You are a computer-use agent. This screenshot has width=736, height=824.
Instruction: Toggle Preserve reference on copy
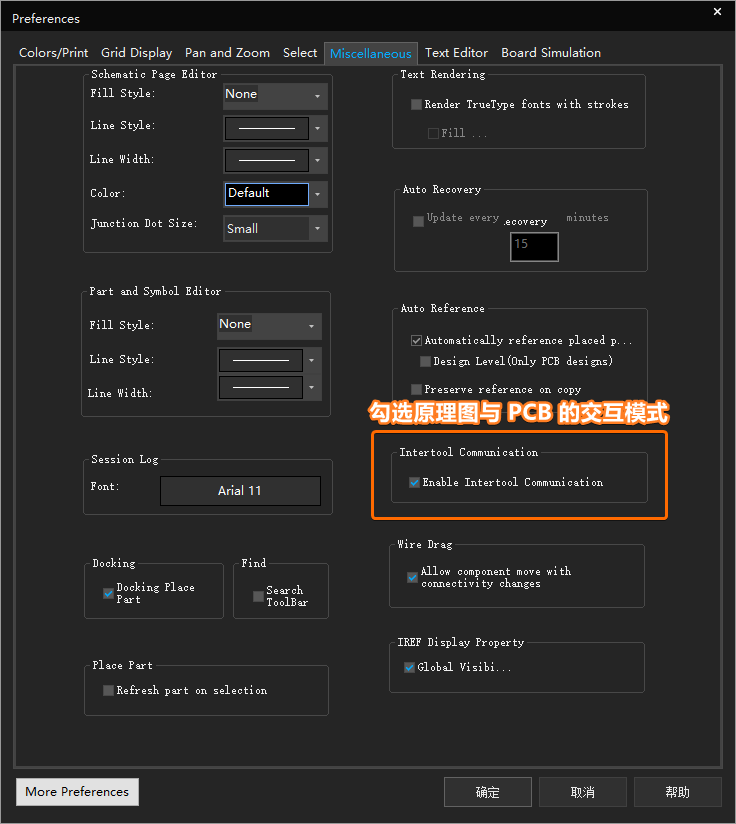pos(417,389)
